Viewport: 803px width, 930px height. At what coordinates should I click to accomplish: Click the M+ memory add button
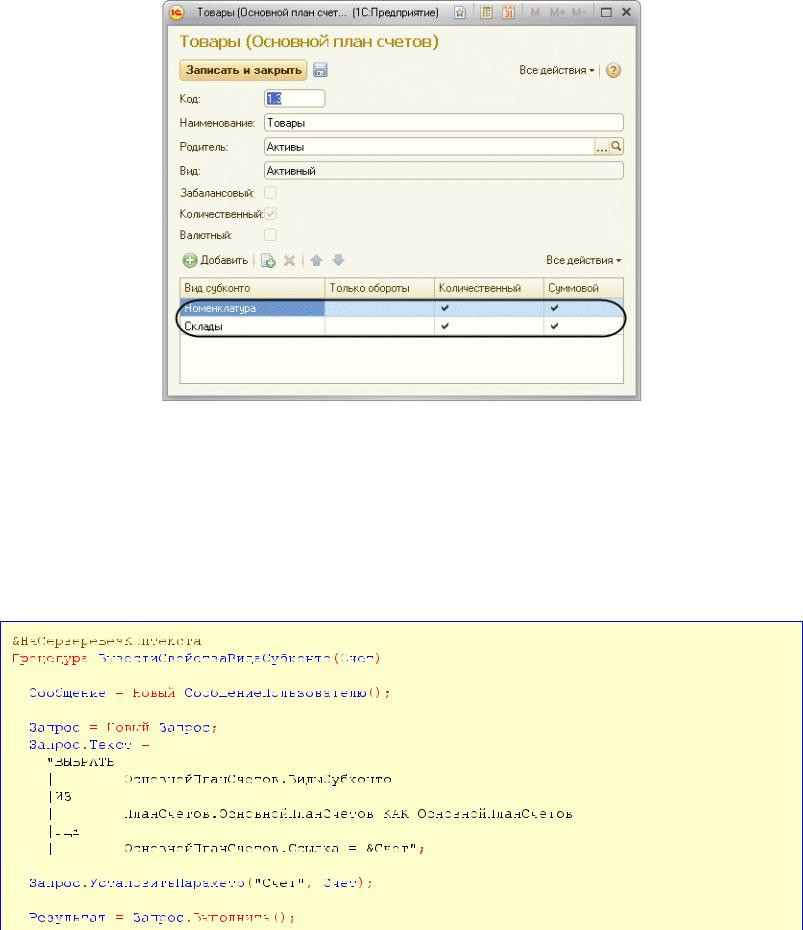(x=557, y=12)
